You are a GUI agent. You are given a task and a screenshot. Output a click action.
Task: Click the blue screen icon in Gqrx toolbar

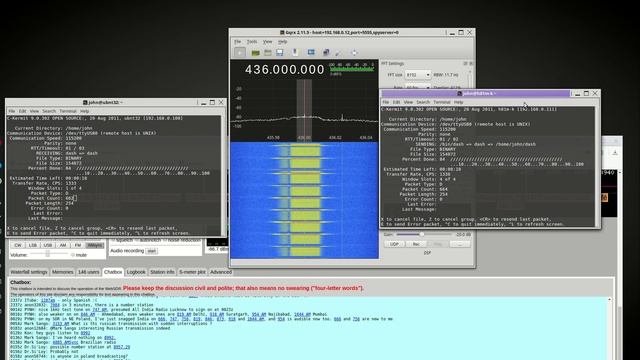click(x=311, y=52)
